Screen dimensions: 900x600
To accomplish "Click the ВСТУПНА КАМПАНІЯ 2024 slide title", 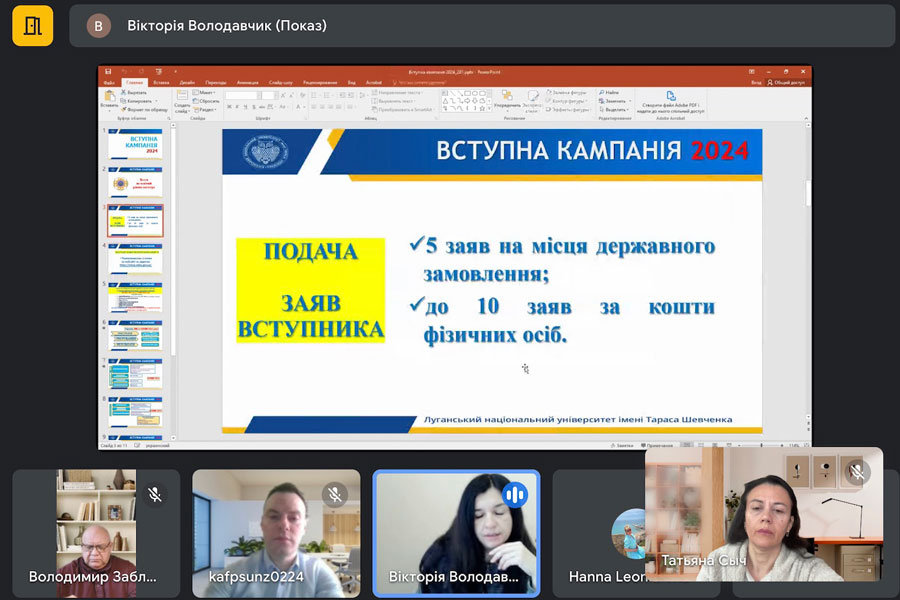I will point(592,150).
